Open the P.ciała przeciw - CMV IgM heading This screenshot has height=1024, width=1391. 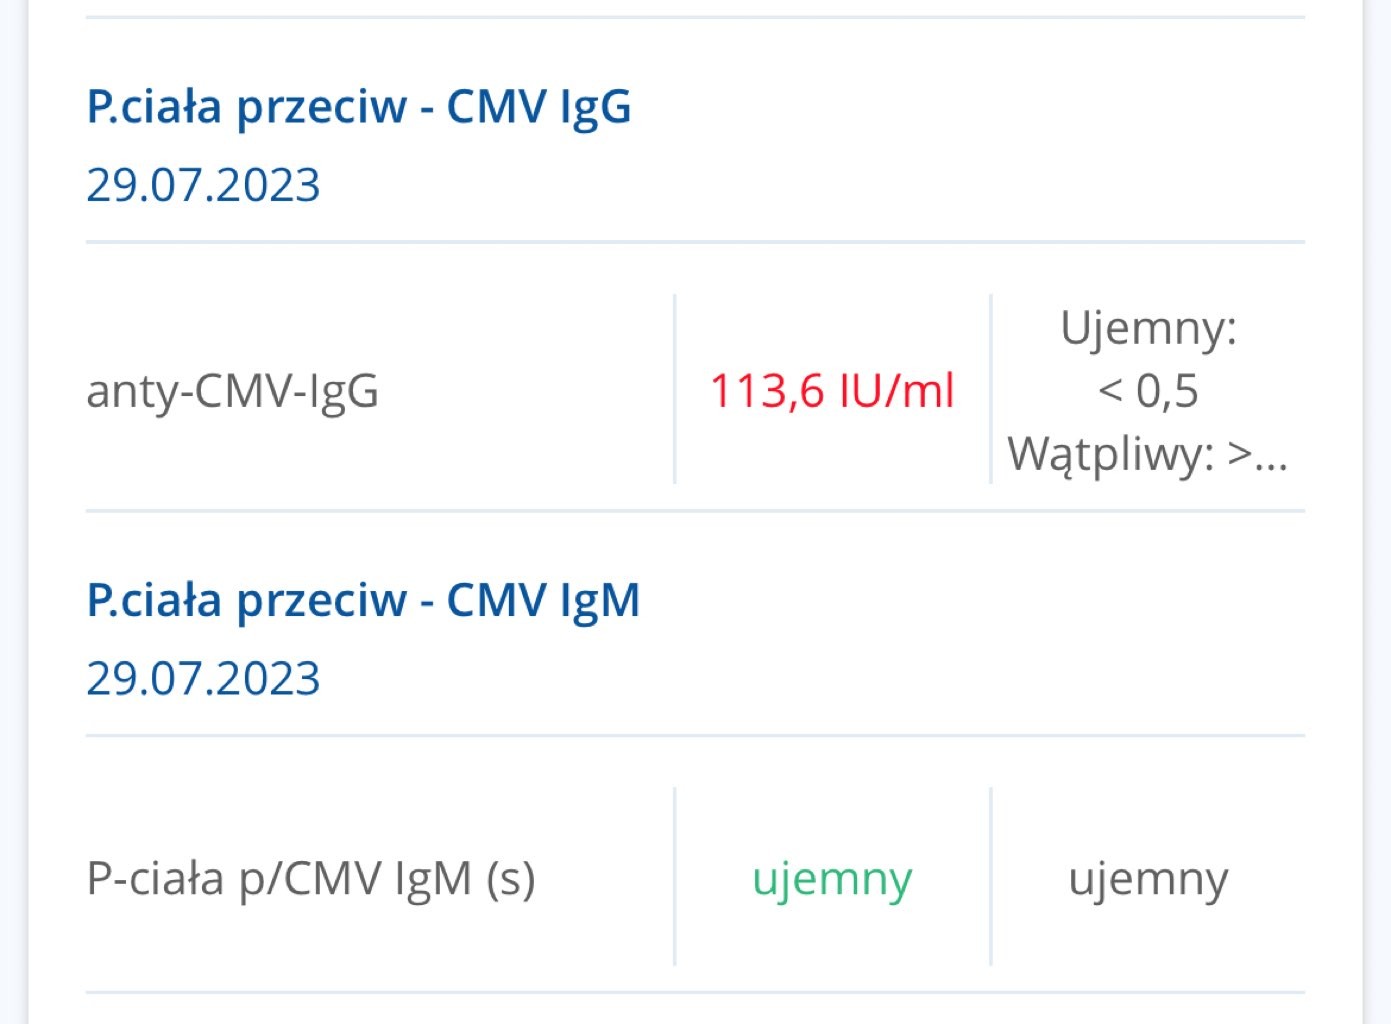[x=362, y=600]
